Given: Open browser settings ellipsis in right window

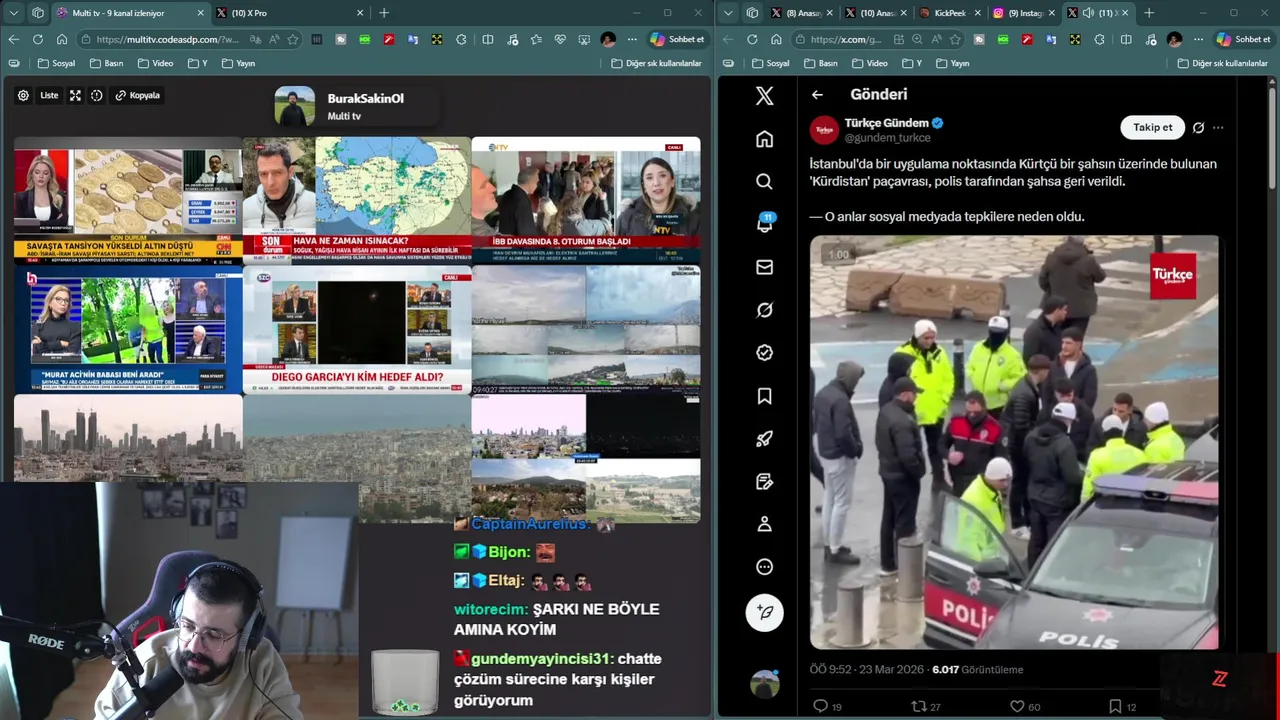Looking at the screenshot, I should 1198,39.
